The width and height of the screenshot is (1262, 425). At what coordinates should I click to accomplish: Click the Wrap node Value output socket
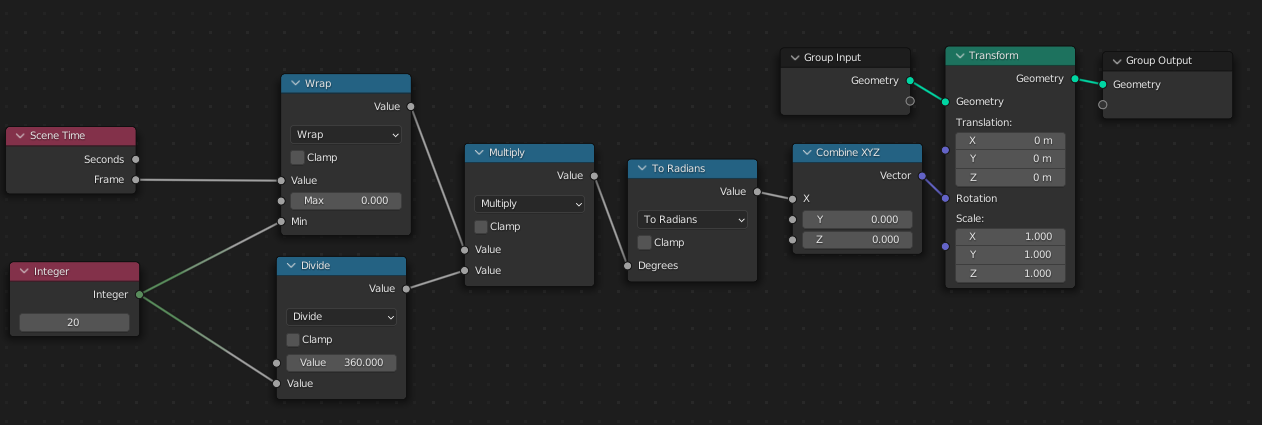(411, 106)
